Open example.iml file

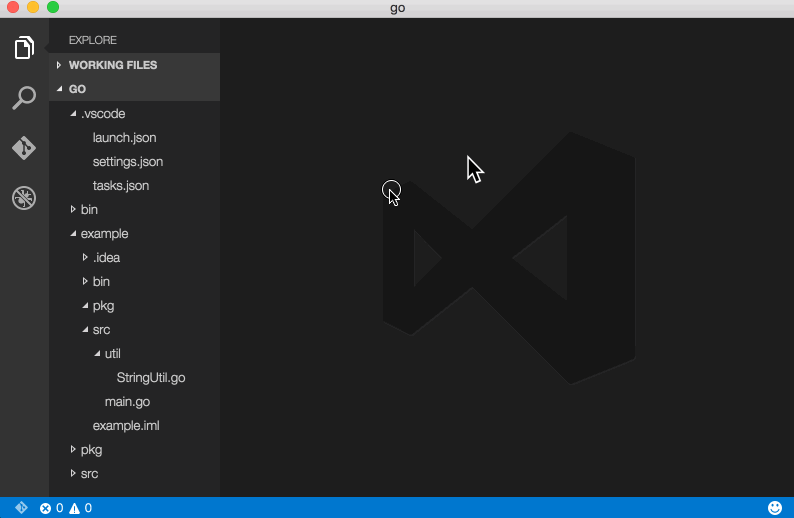point(126,425)
